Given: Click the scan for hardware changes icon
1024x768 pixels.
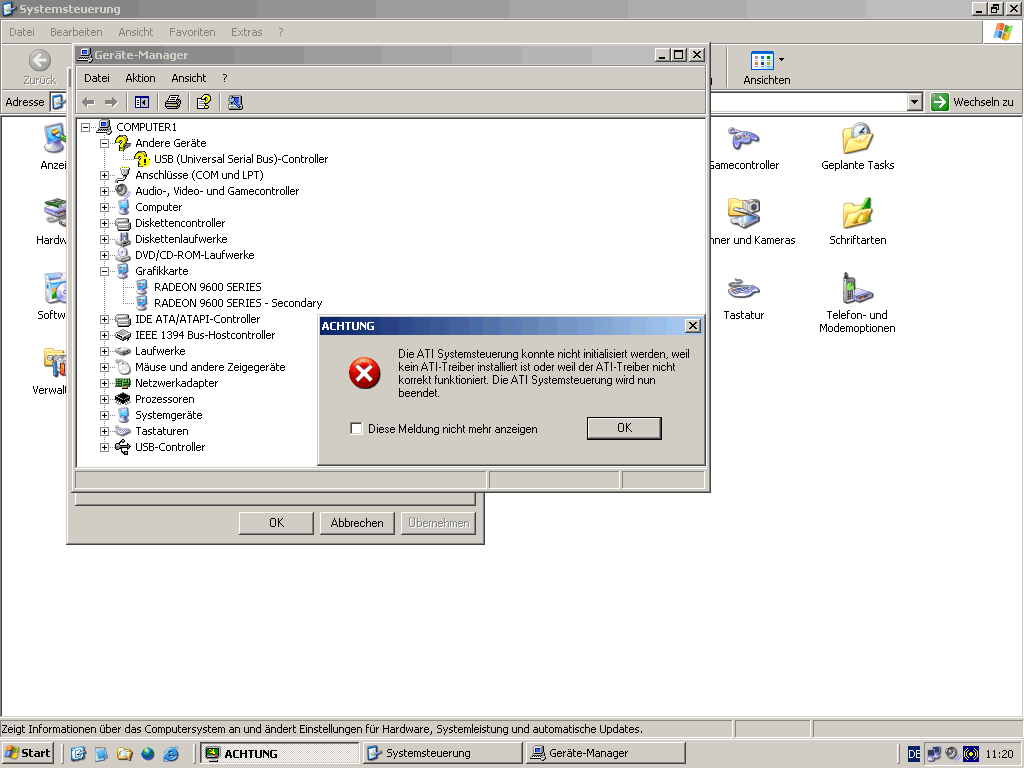Looking at the screenshot, I should (235, 103).
